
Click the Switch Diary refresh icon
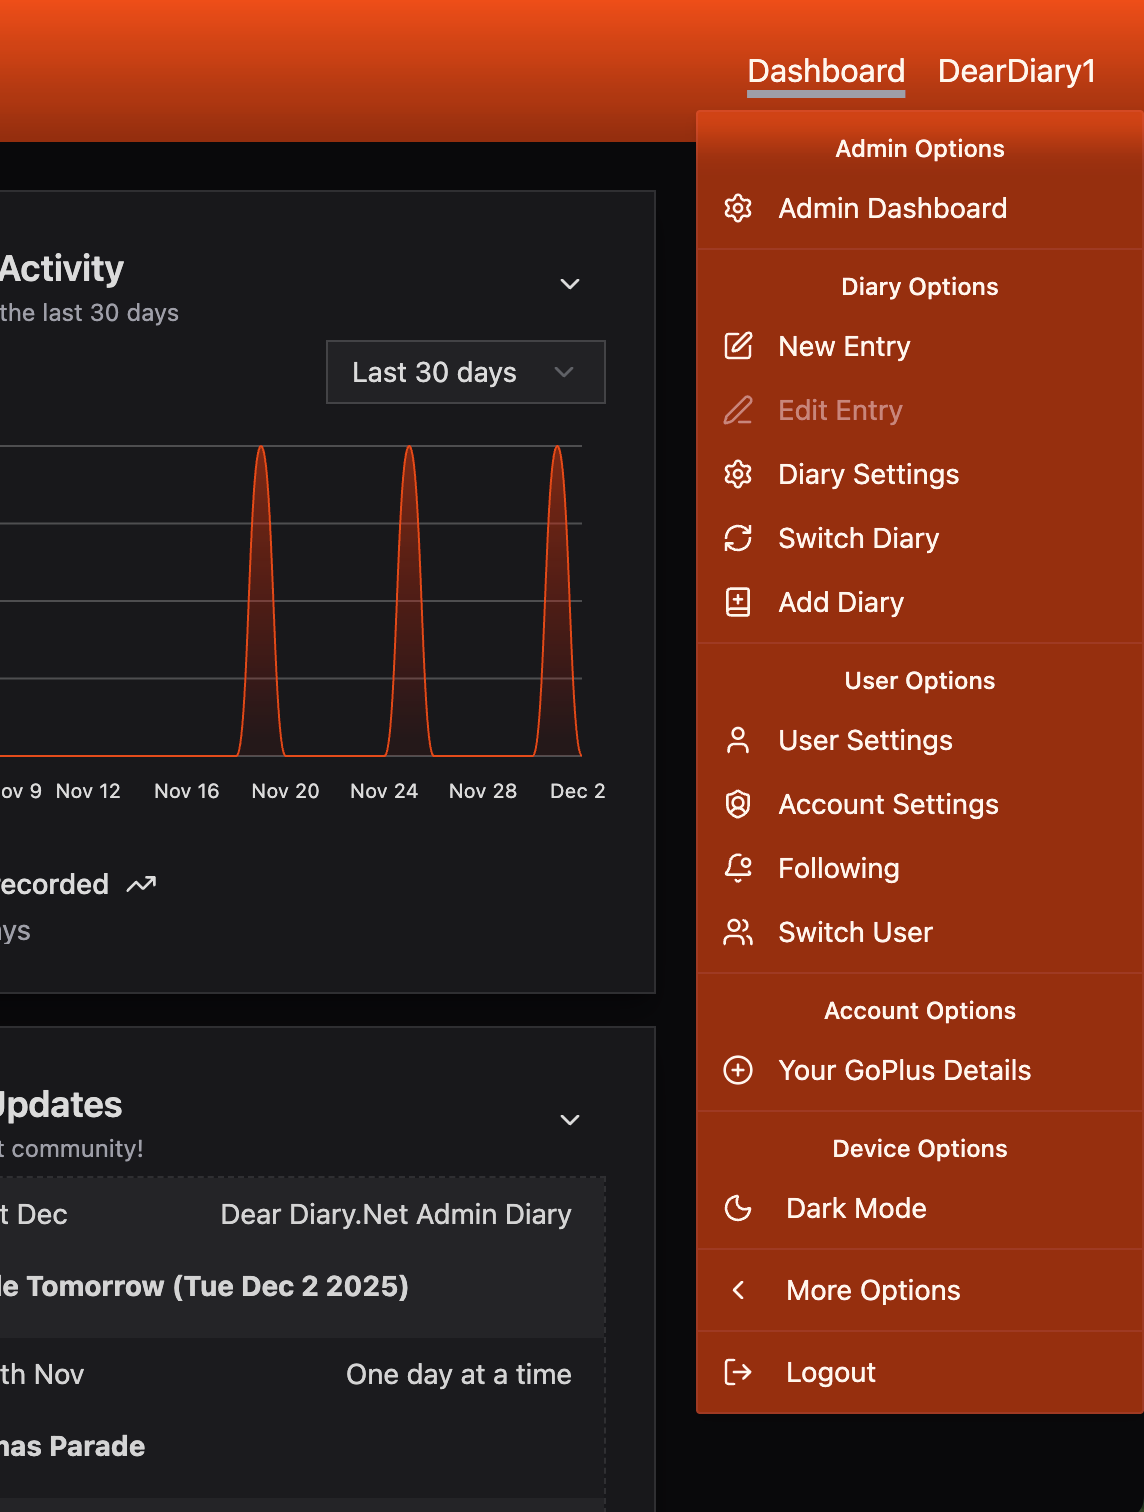click(738, 538)
